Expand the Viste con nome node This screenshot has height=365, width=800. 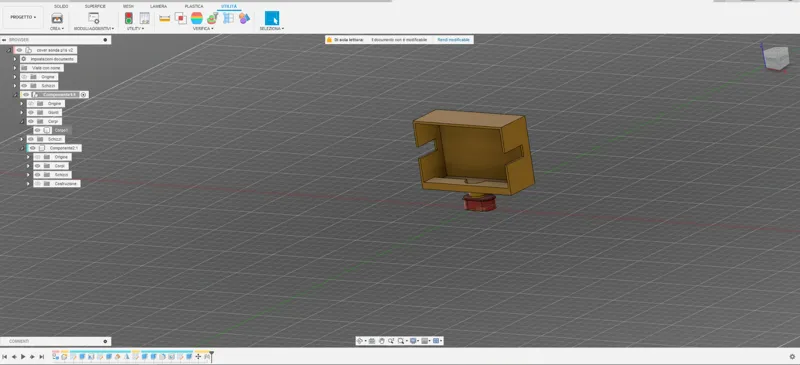coord(15,68)
